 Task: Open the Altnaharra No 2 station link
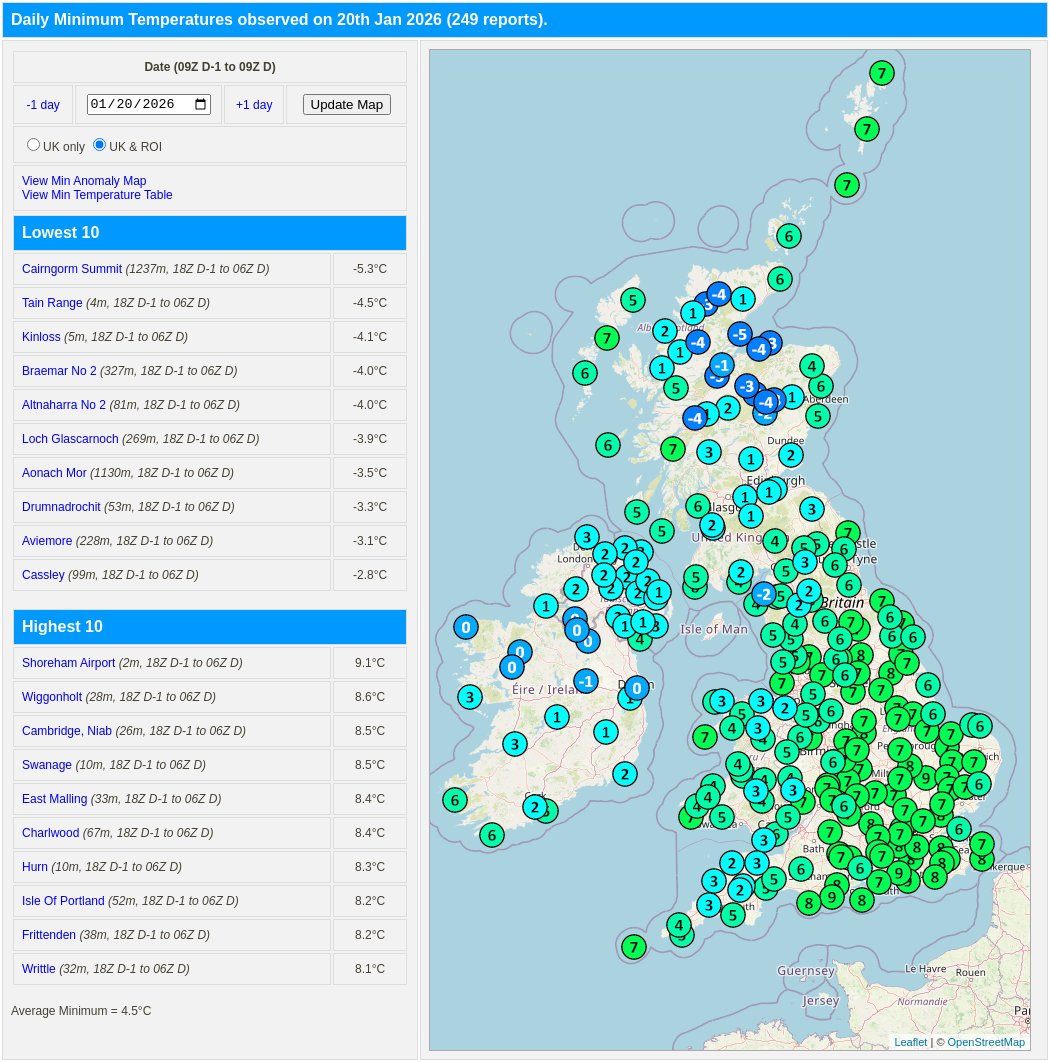pyautogui.click(x=64, y=404)
